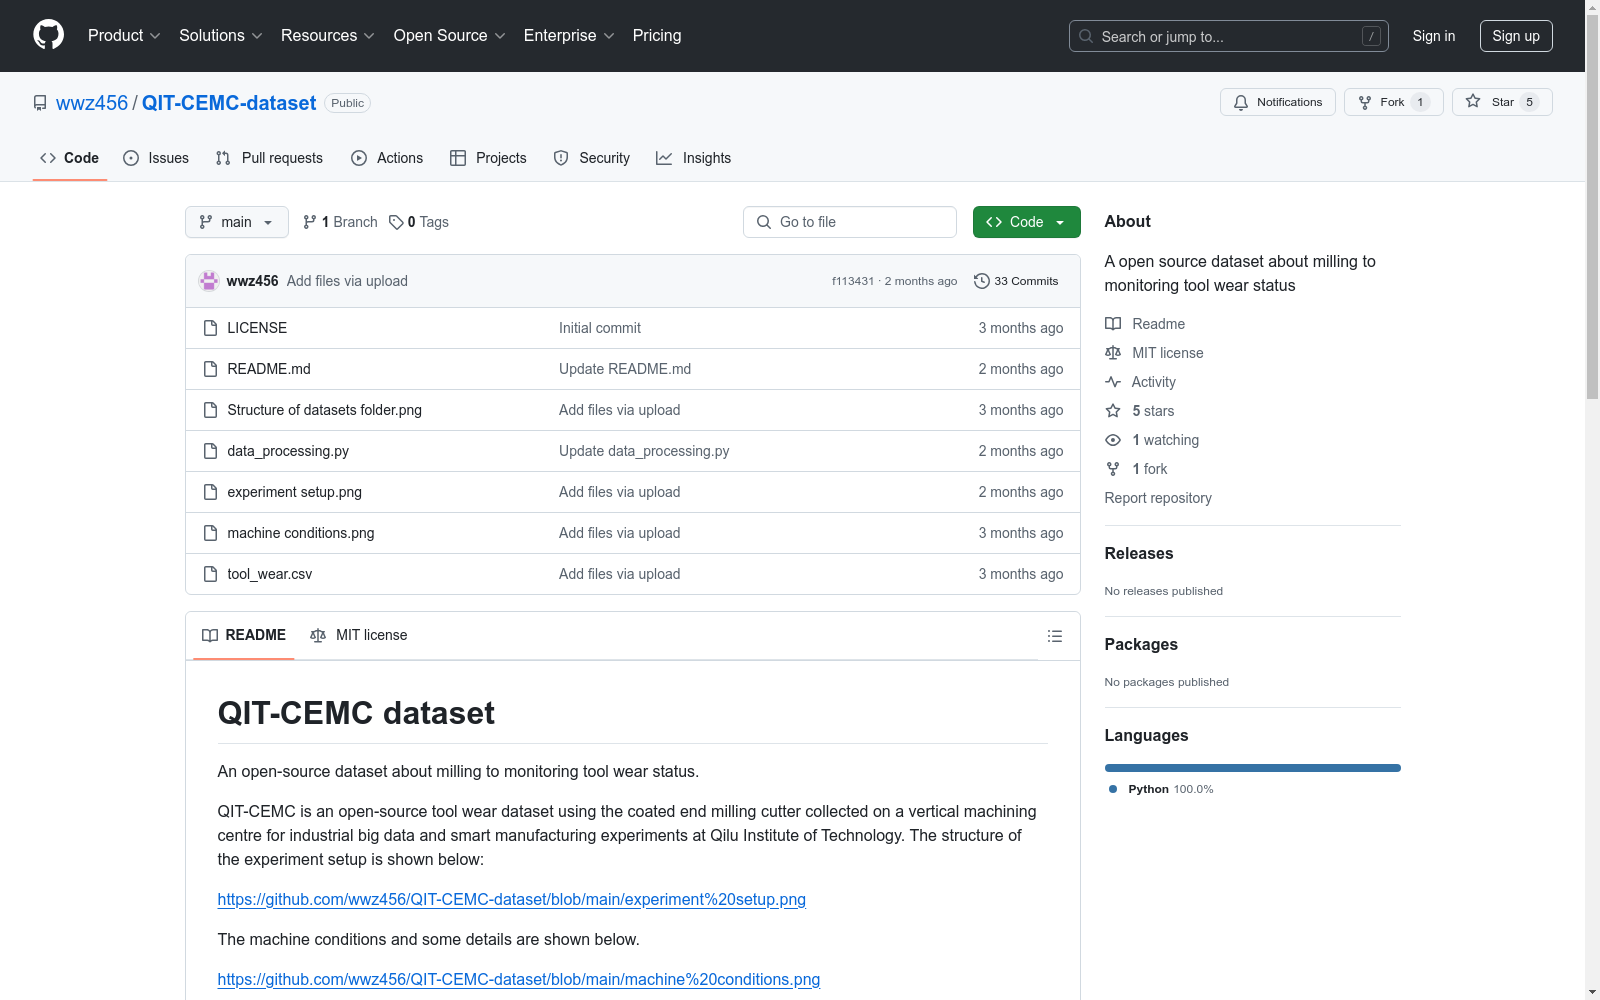Switch to the Pull requests tab
This screenshot has height=1000, width=1600.
(x=269, y=158)
